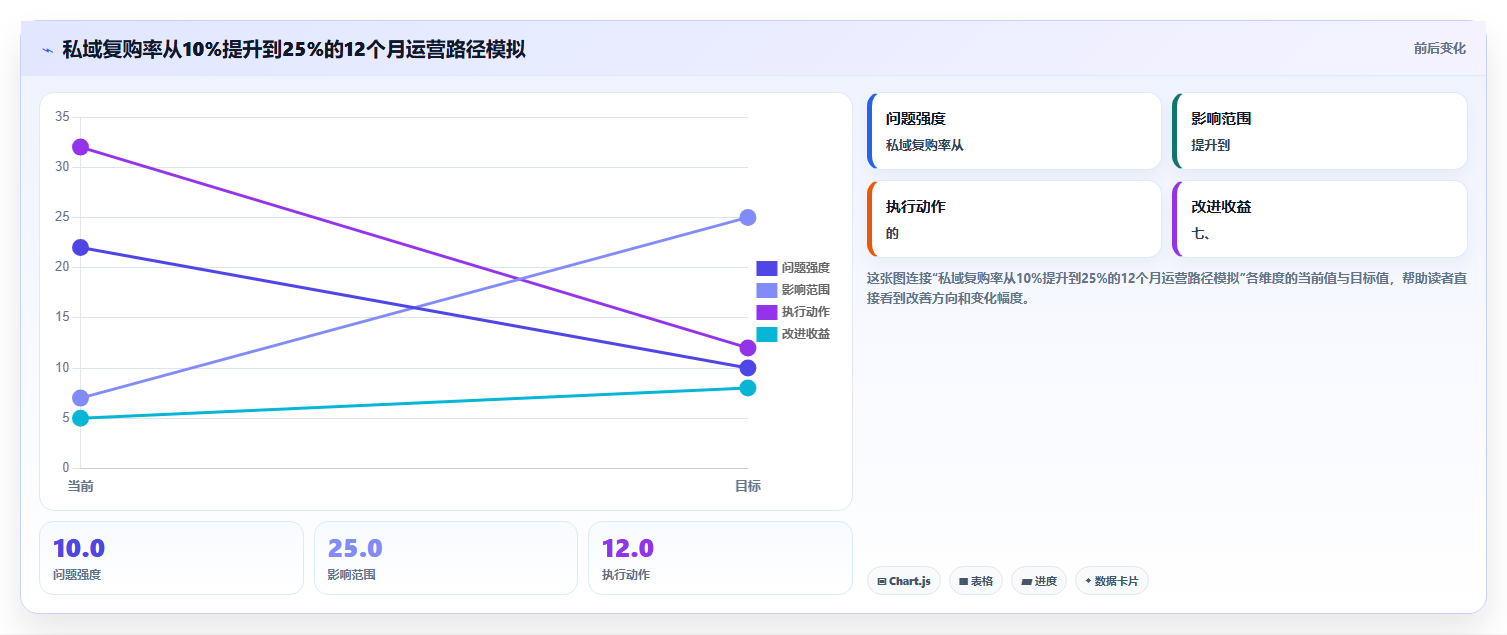Click the Chart.js chip icon

click(x=881, y=581)
